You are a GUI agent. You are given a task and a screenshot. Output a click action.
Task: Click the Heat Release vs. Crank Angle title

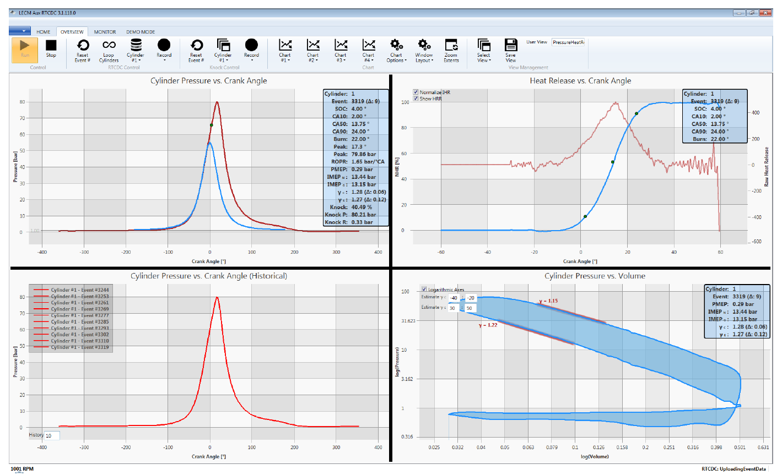coord(580,80)
